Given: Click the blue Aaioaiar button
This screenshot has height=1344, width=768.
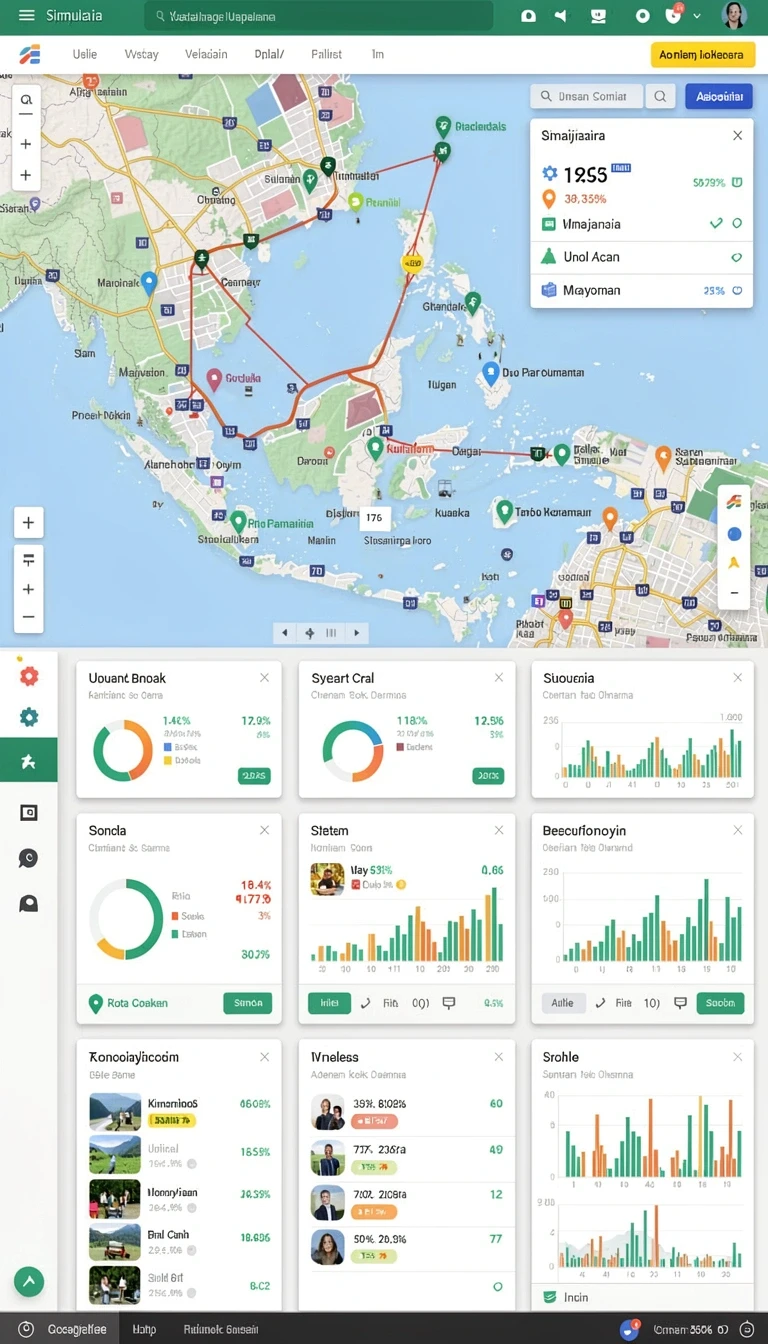Looking at the screenshot, I should pos(718,96).
